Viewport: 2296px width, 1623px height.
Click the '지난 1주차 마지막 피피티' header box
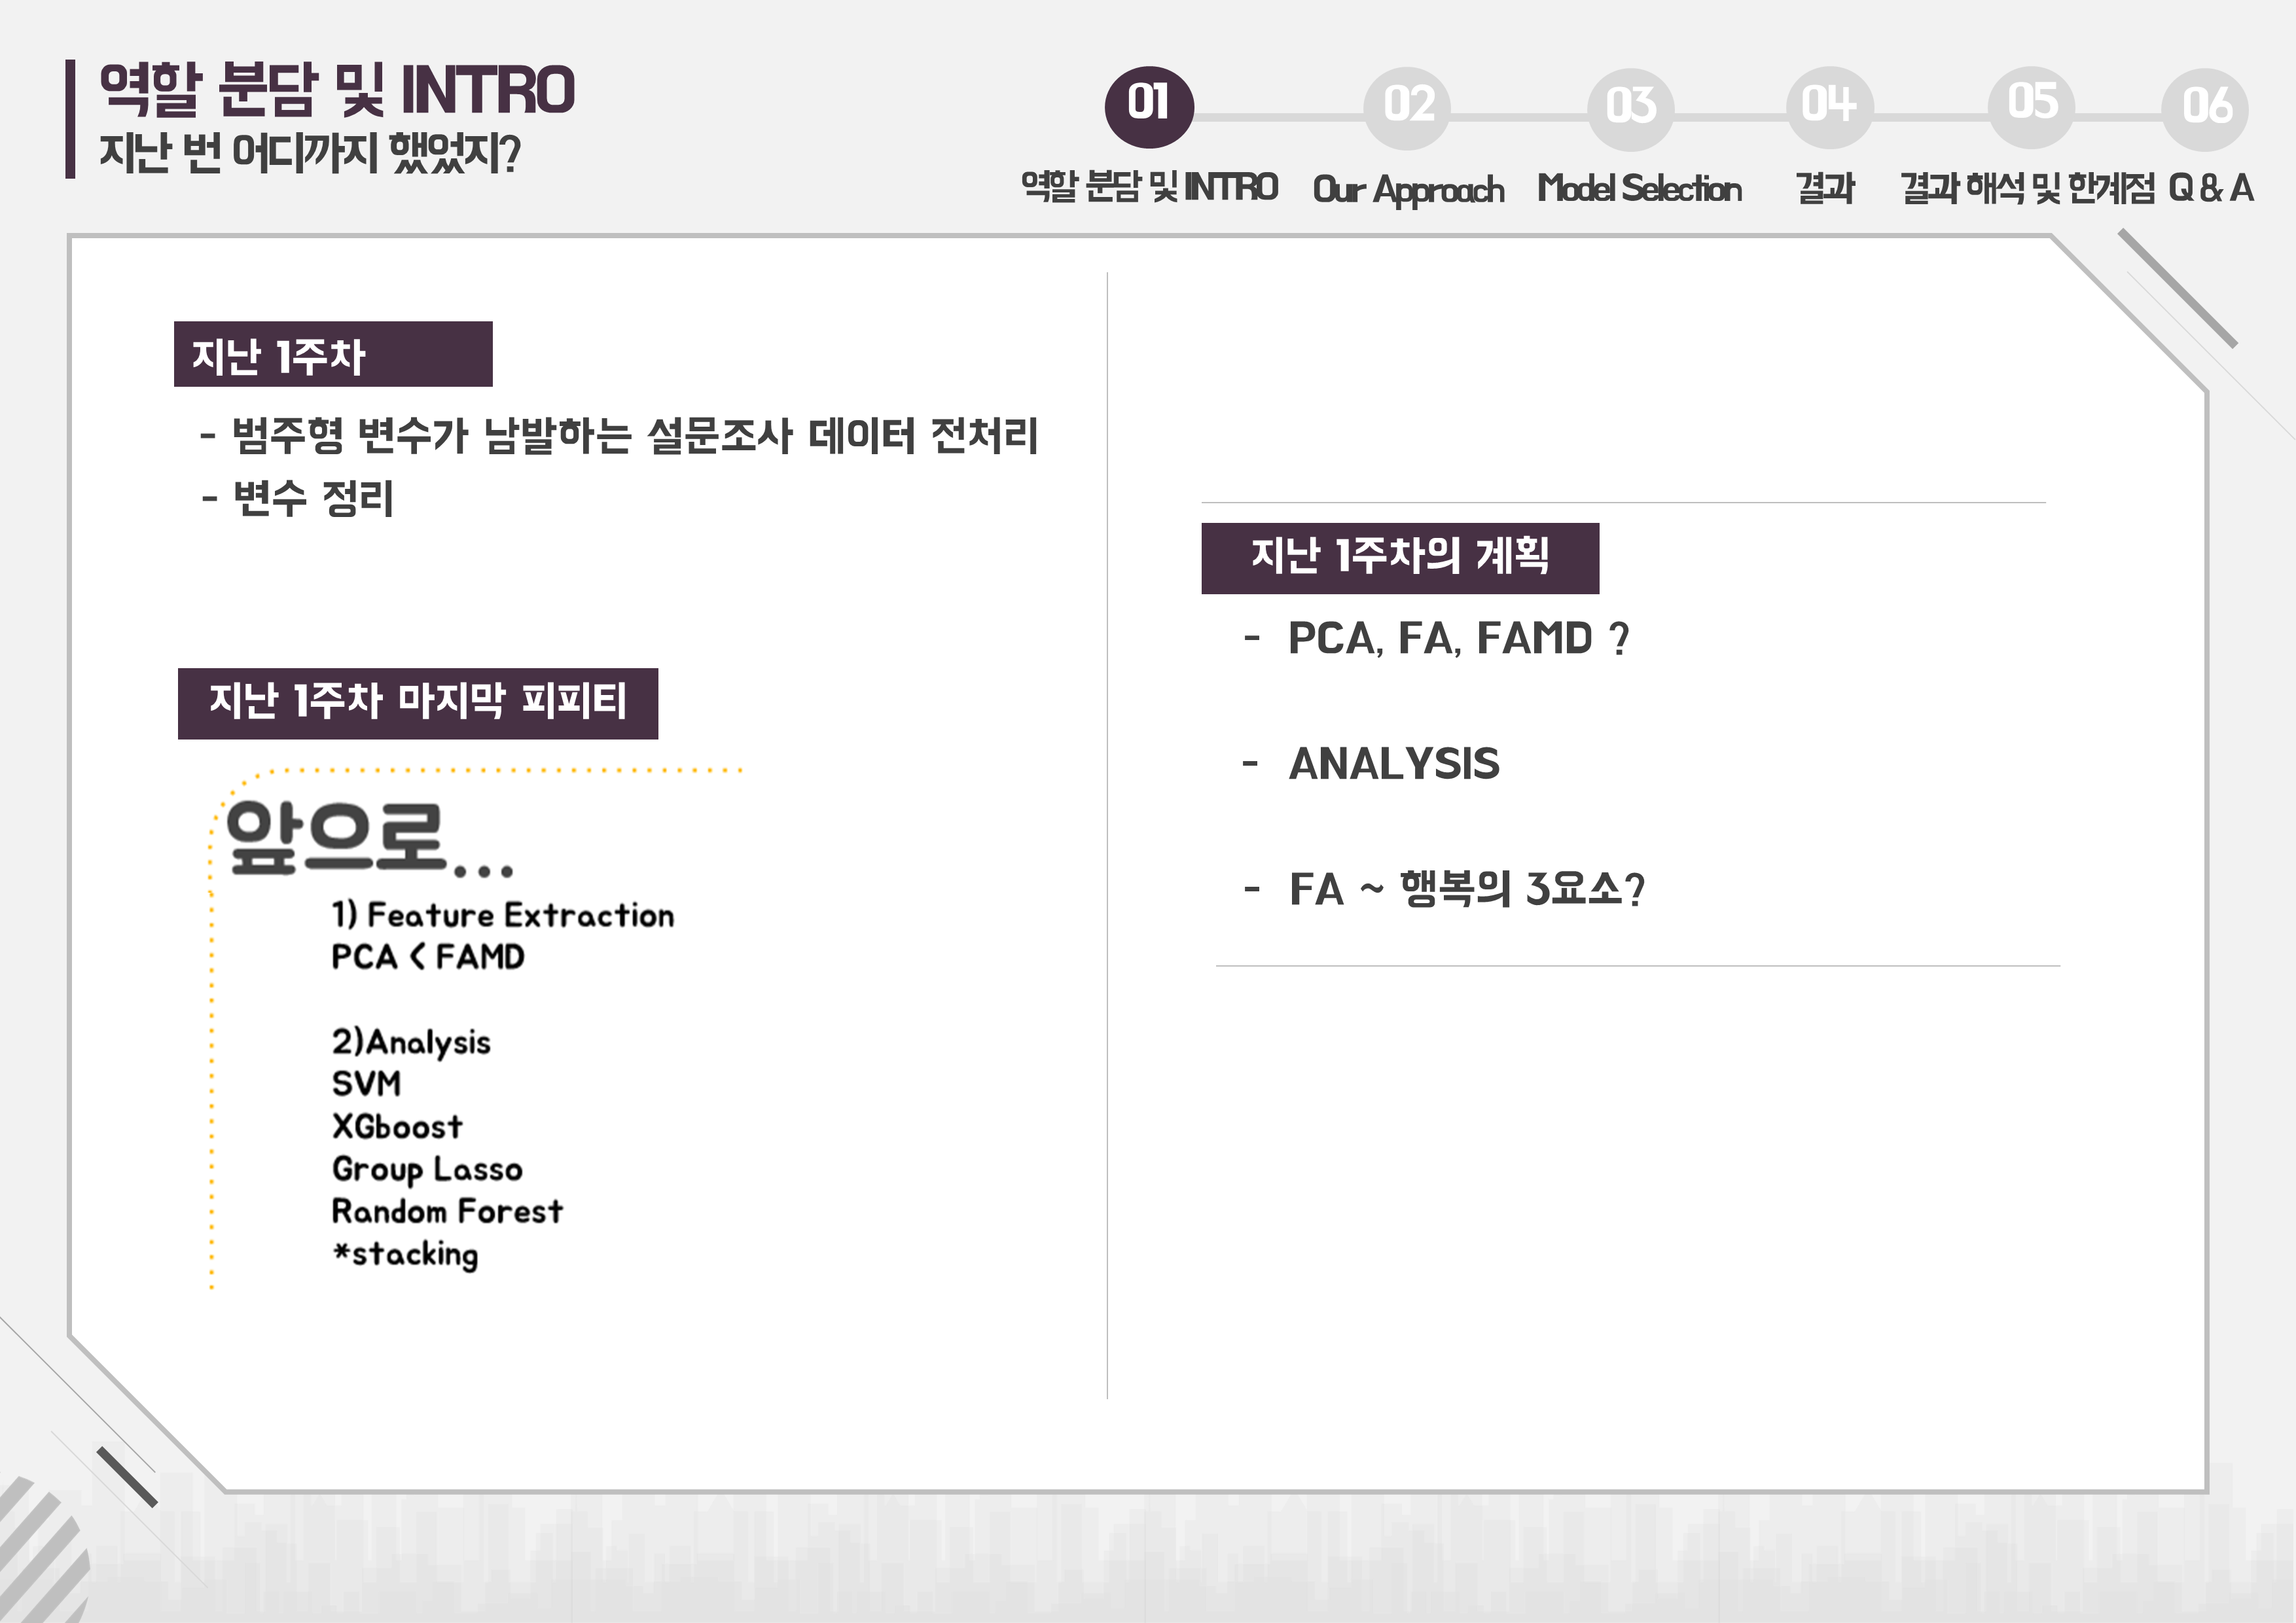coord(417,703)
